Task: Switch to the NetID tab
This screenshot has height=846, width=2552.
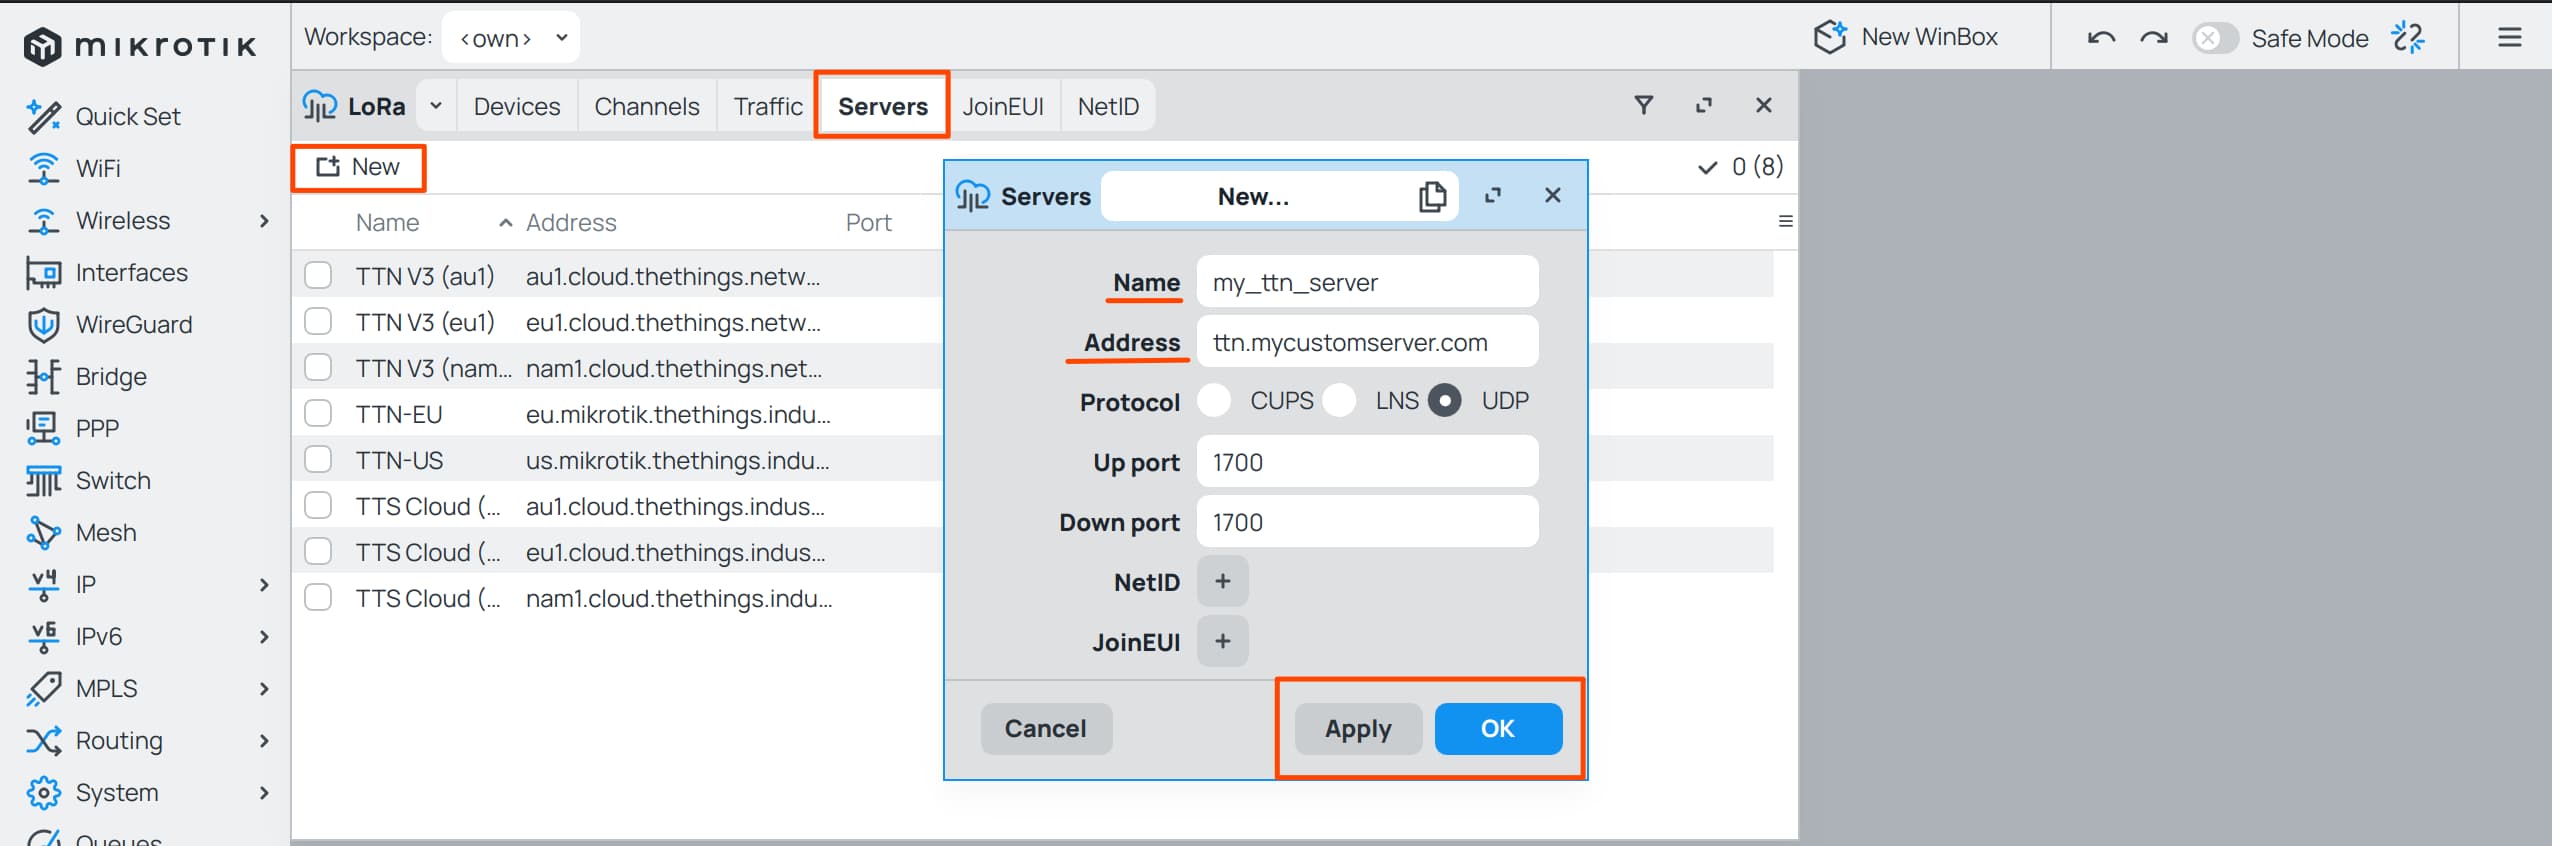Action: [1108, 106]
